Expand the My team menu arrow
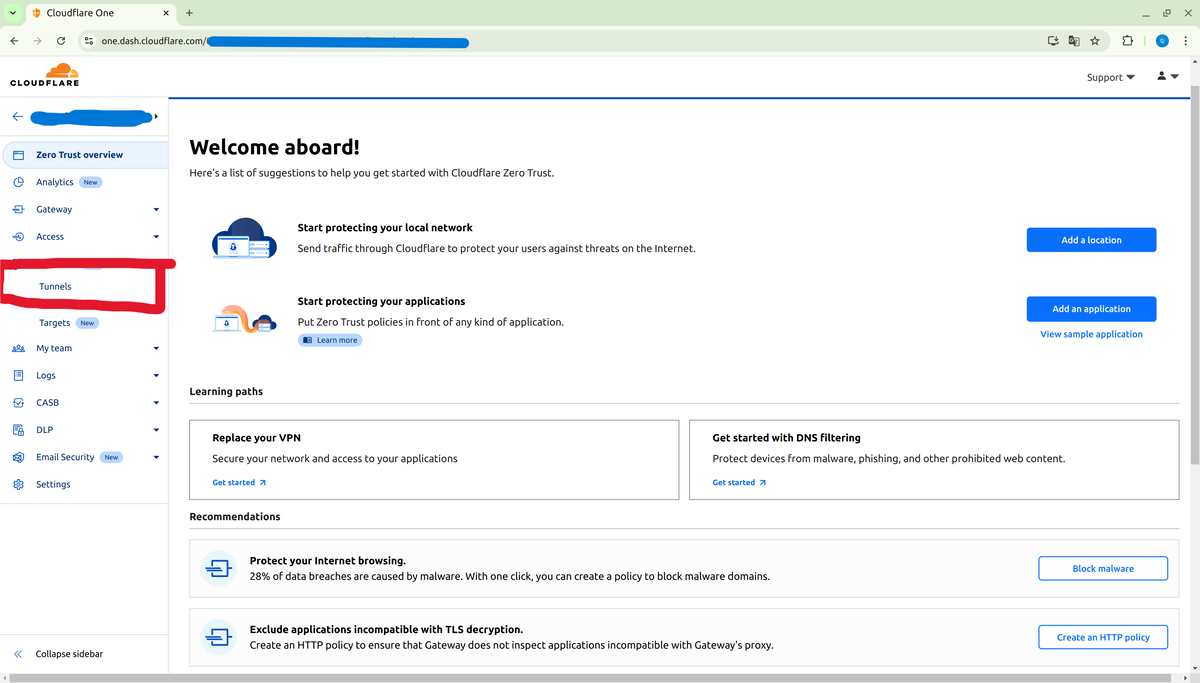The height and width of the screenshot is (683, 1200). point(156,349)
